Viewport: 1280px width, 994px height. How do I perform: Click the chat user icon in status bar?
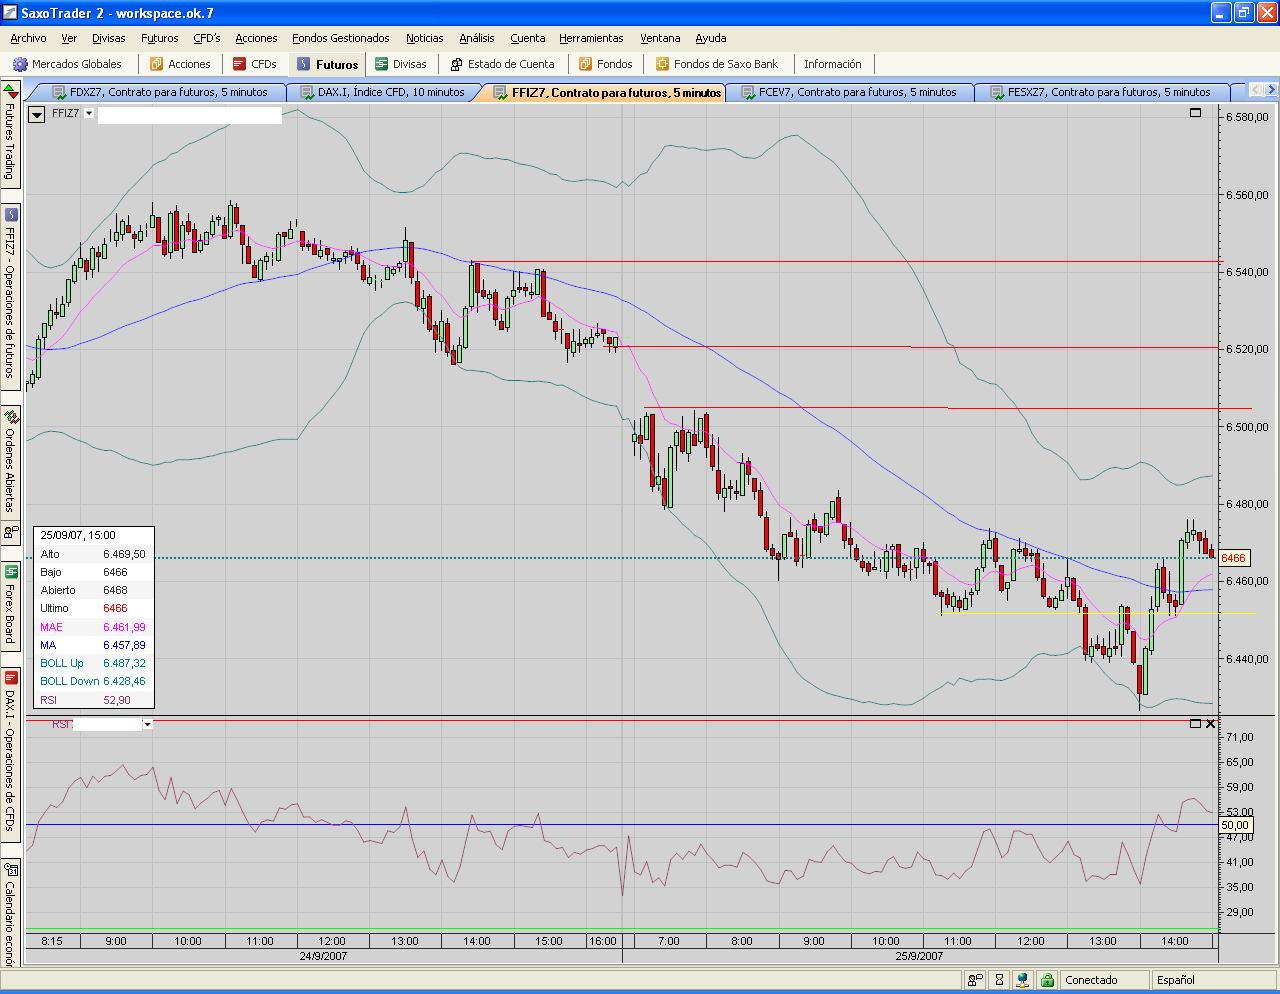974,980
